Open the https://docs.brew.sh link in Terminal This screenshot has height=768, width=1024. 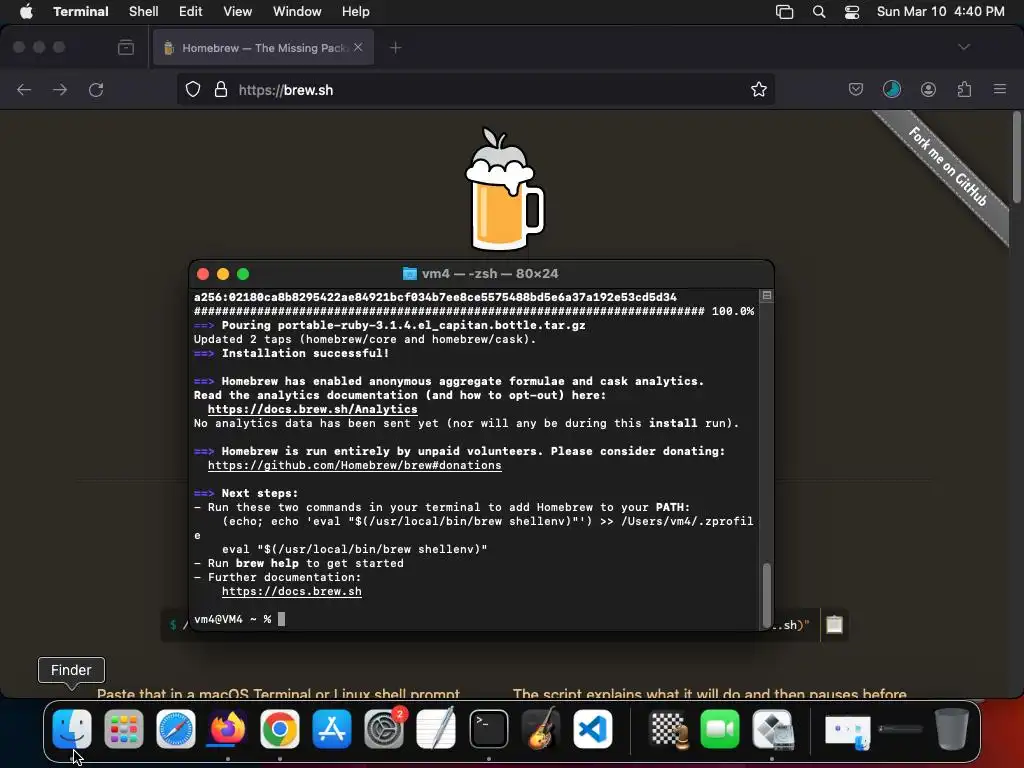coord(291,592)
